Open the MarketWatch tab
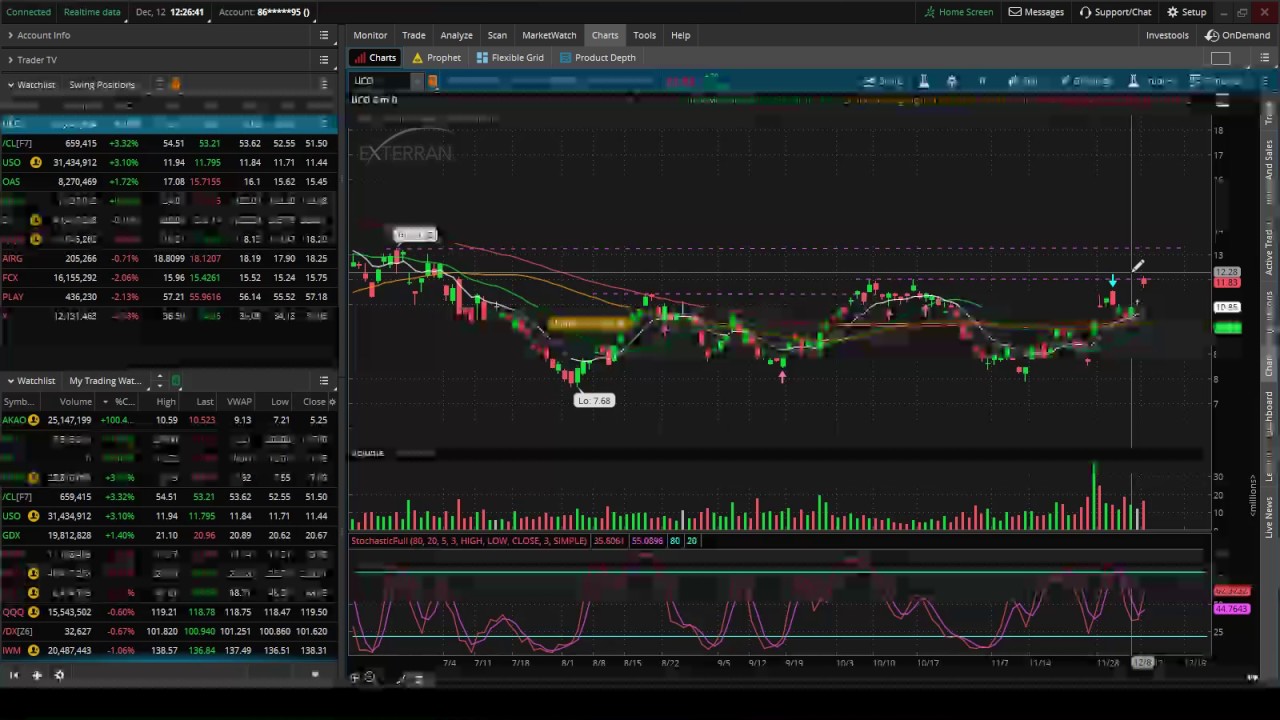This screenshot has height=720, width=1280. pos(549,35)
